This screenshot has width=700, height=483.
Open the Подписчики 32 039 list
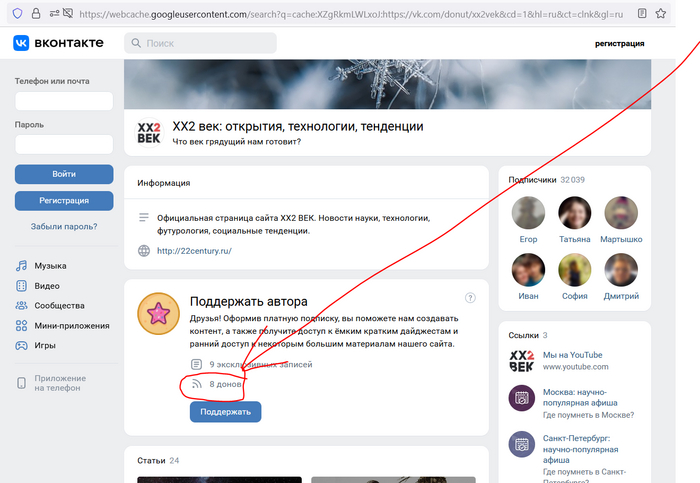tap(546, 179)
